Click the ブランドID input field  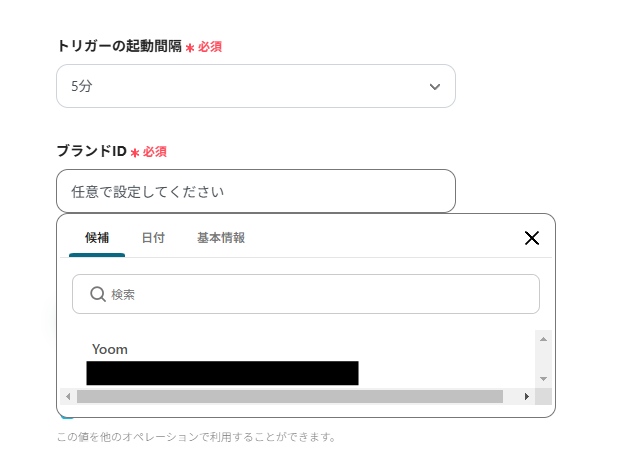coord(256,191)
